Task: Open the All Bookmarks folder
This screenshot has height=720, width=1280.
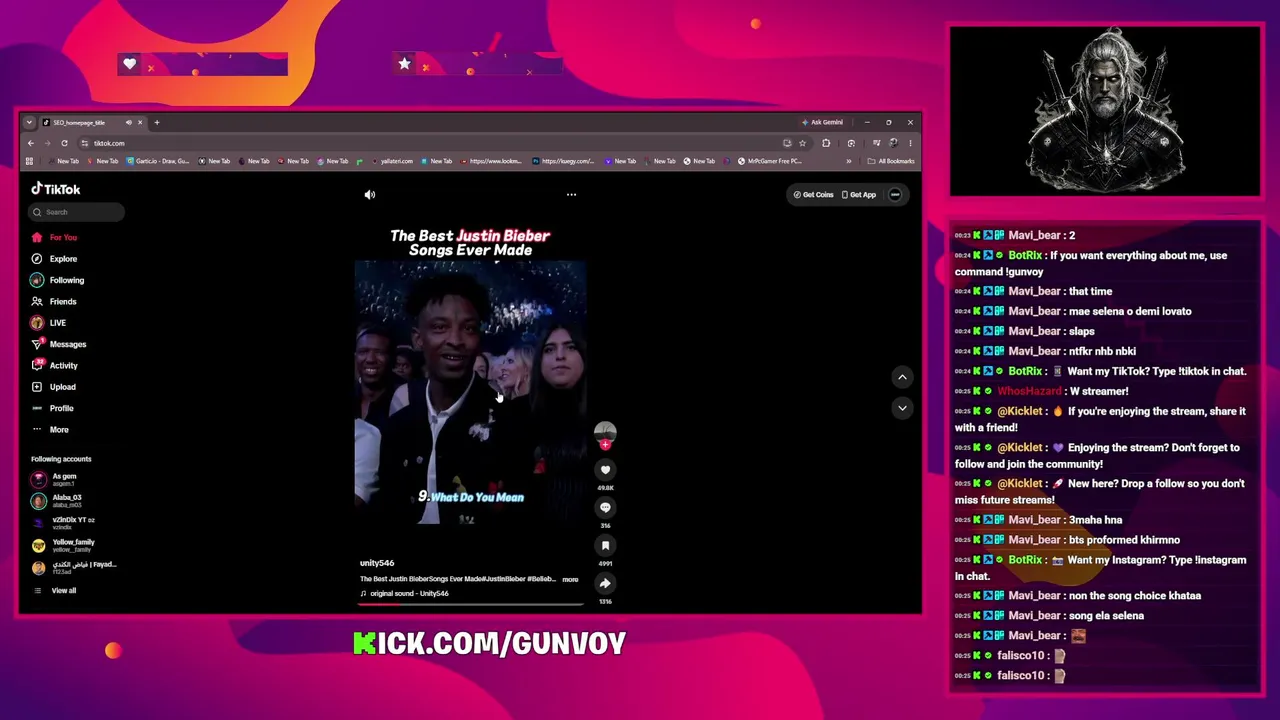Action: click(x=891, y=161)
